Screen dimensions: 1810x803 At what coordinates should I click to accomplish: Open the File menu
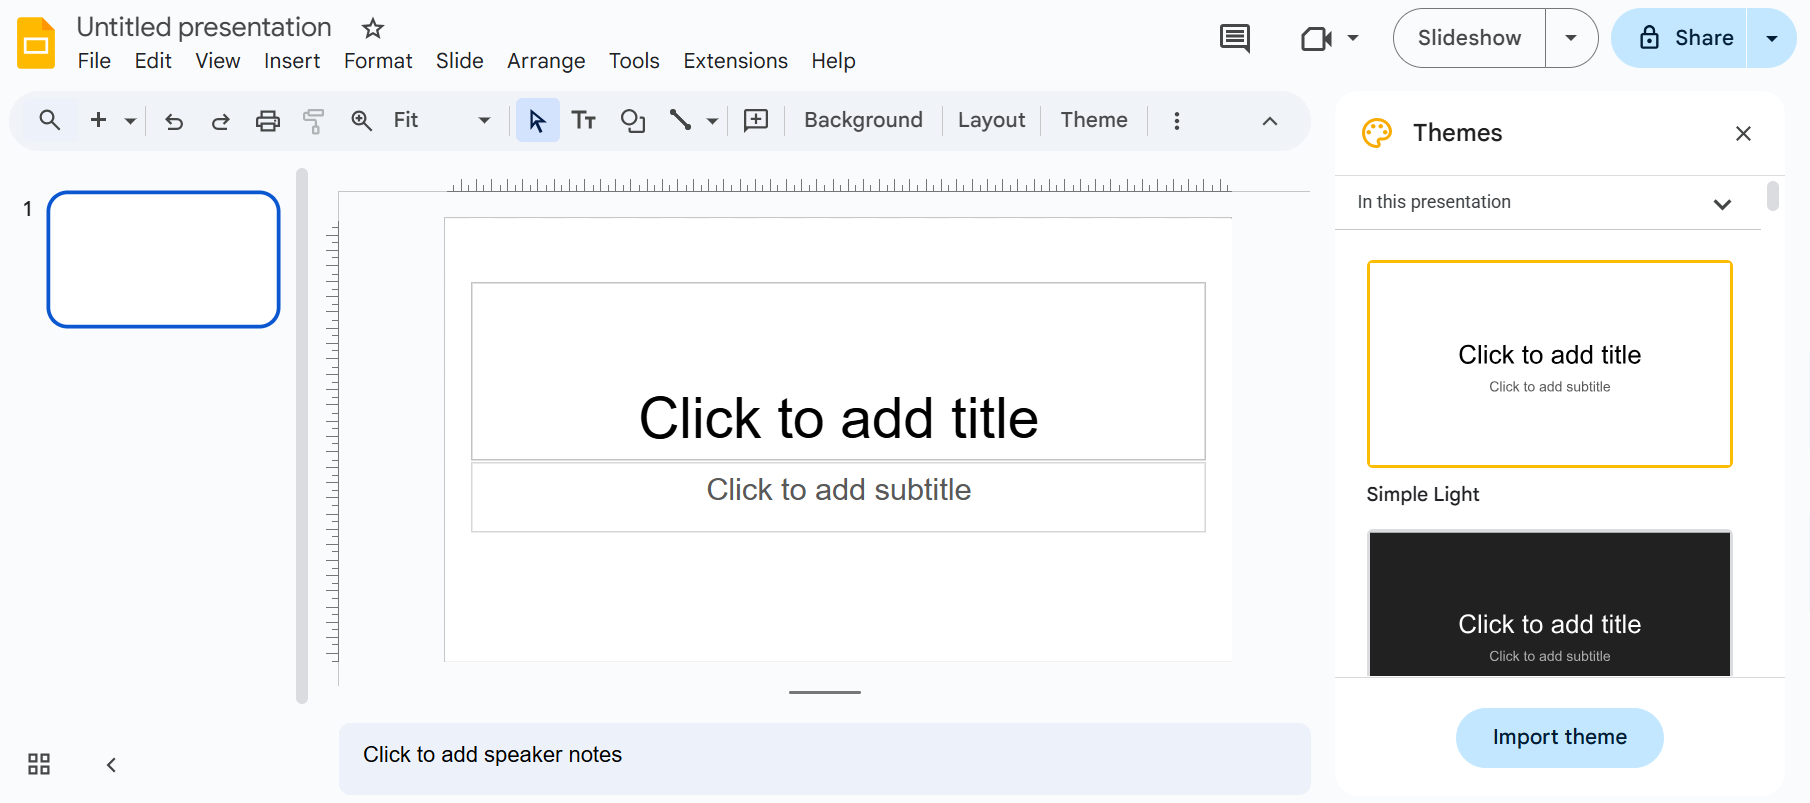[x=94, y=61]
